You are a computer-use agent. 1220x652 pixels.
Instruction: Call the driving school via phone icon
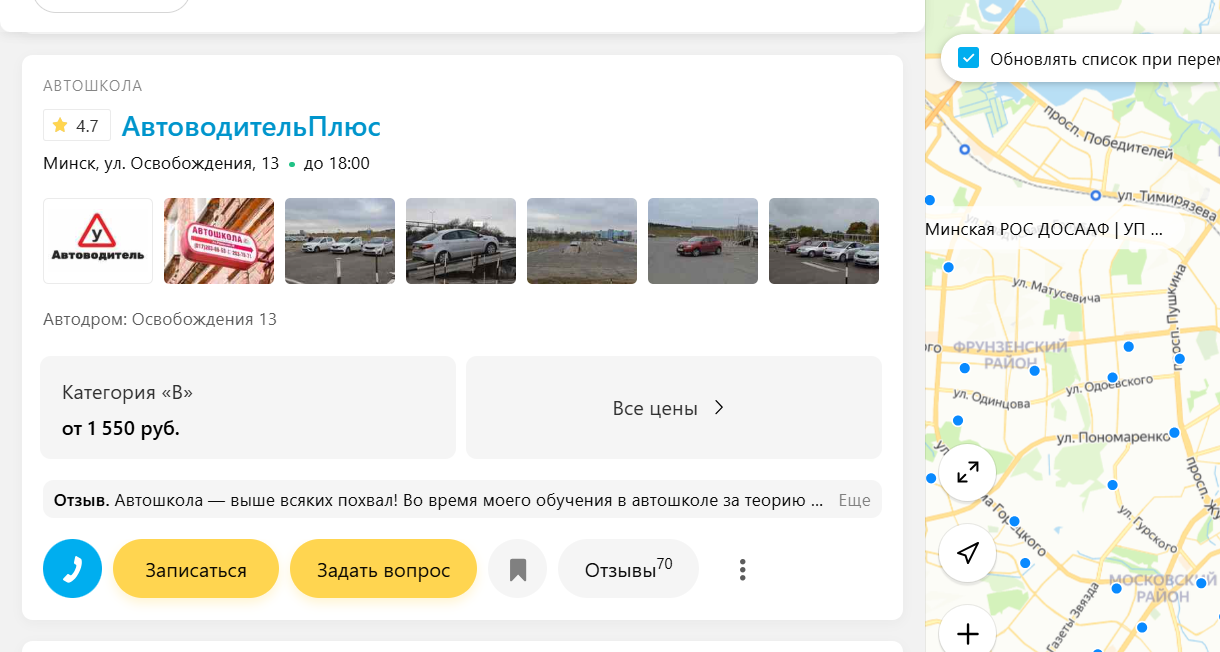tap(72, 569)
